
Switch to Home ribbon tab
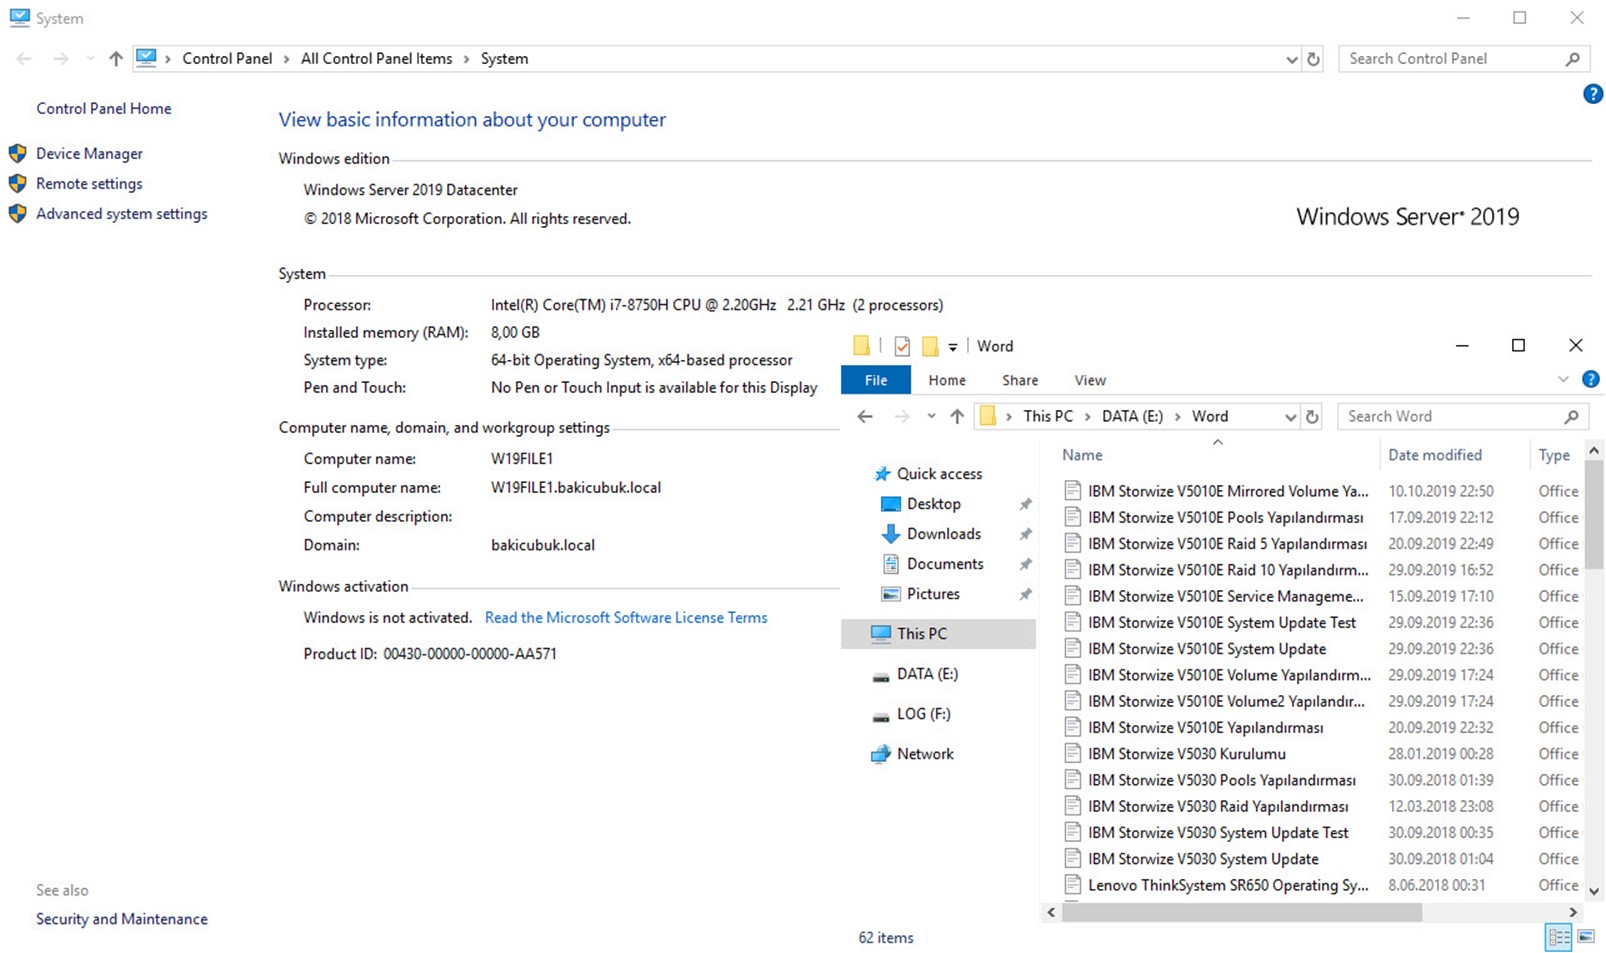[x=947, y=380]
